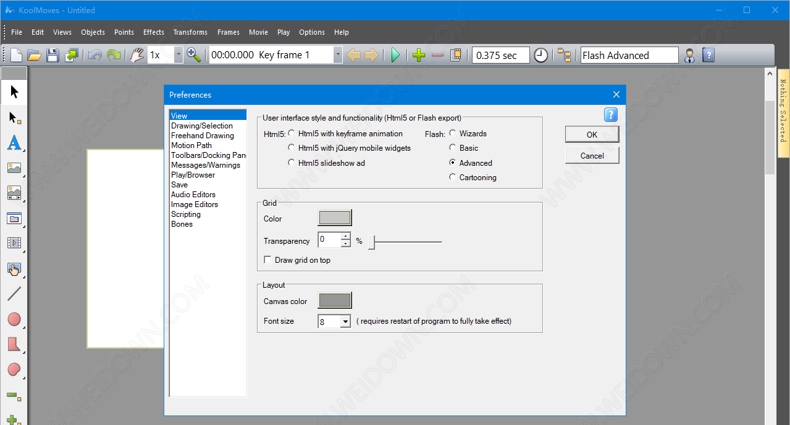The width and height of the screenshot is (790, 425).
Task: Select the line drawing tool
Action: (14, 294)
